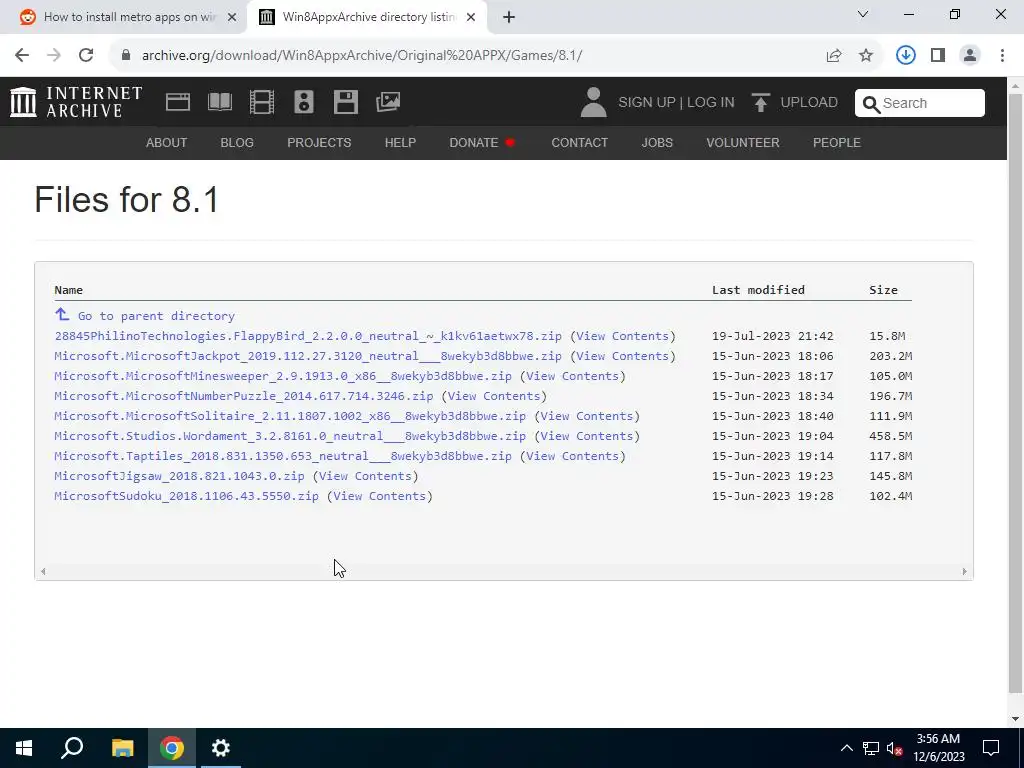The height and width of the screenshot is (768, 1024).
Task: Open the HELP menu item
Action: coord(400,142)
